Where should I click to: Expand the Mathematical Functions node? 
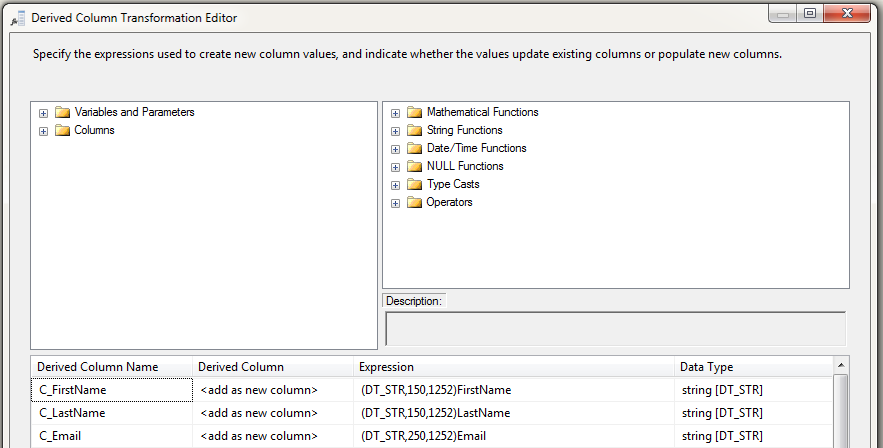point(396,113)
